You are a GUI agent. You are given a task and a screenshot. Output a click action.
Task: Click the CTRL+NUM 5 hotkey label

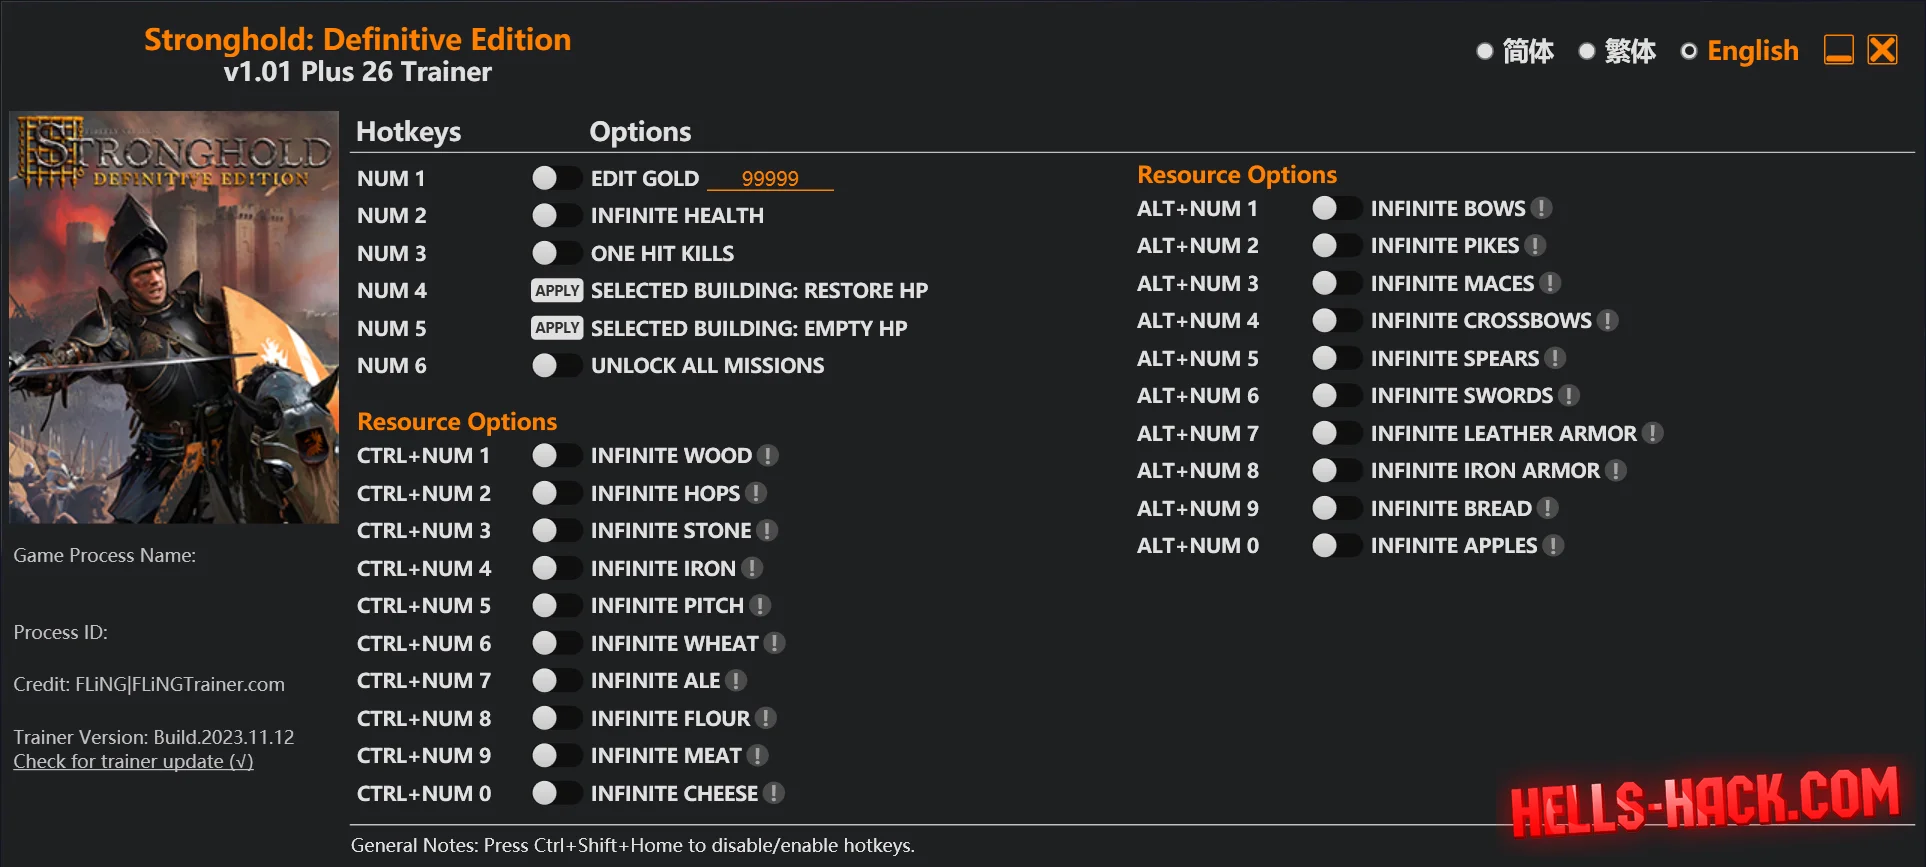[x=424, y=606]
